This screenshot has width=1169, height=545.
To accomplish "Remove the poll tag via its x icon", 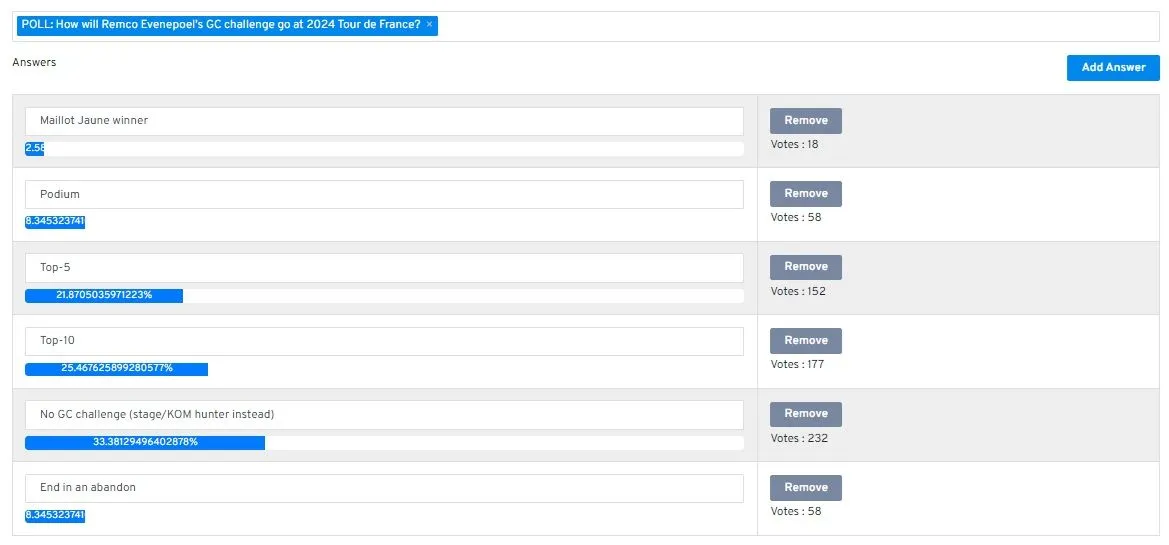I will coord(429,25).
